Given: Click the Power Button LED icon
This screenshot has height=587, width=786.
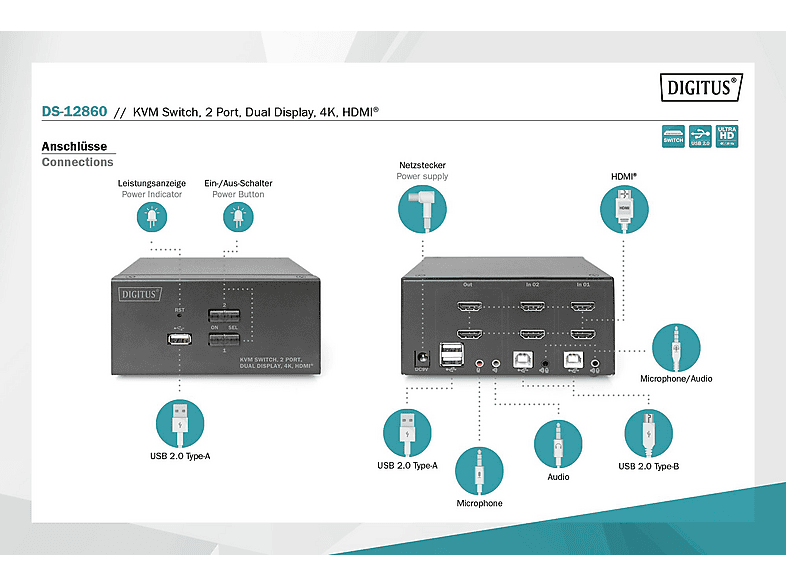Looking at the screenshot, I should 238,217.
